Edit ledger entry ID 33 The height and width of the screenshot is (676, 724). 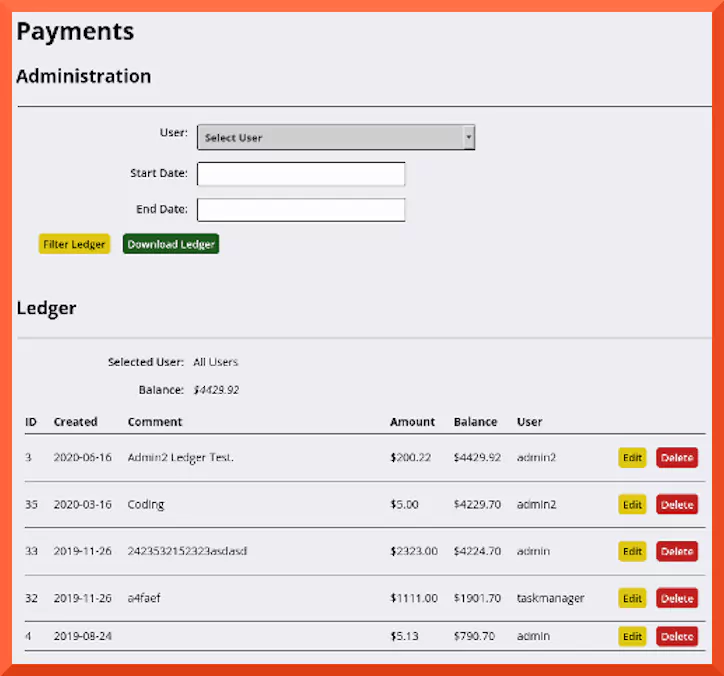(632, 551)
